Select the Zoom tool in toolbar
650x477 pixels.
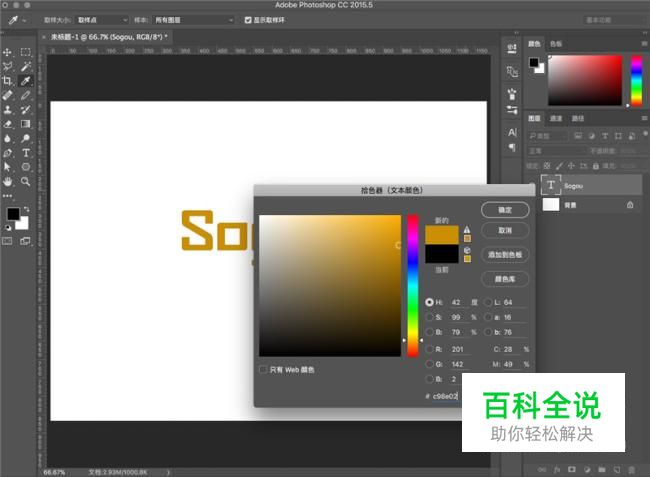click(x=25, y=181)
